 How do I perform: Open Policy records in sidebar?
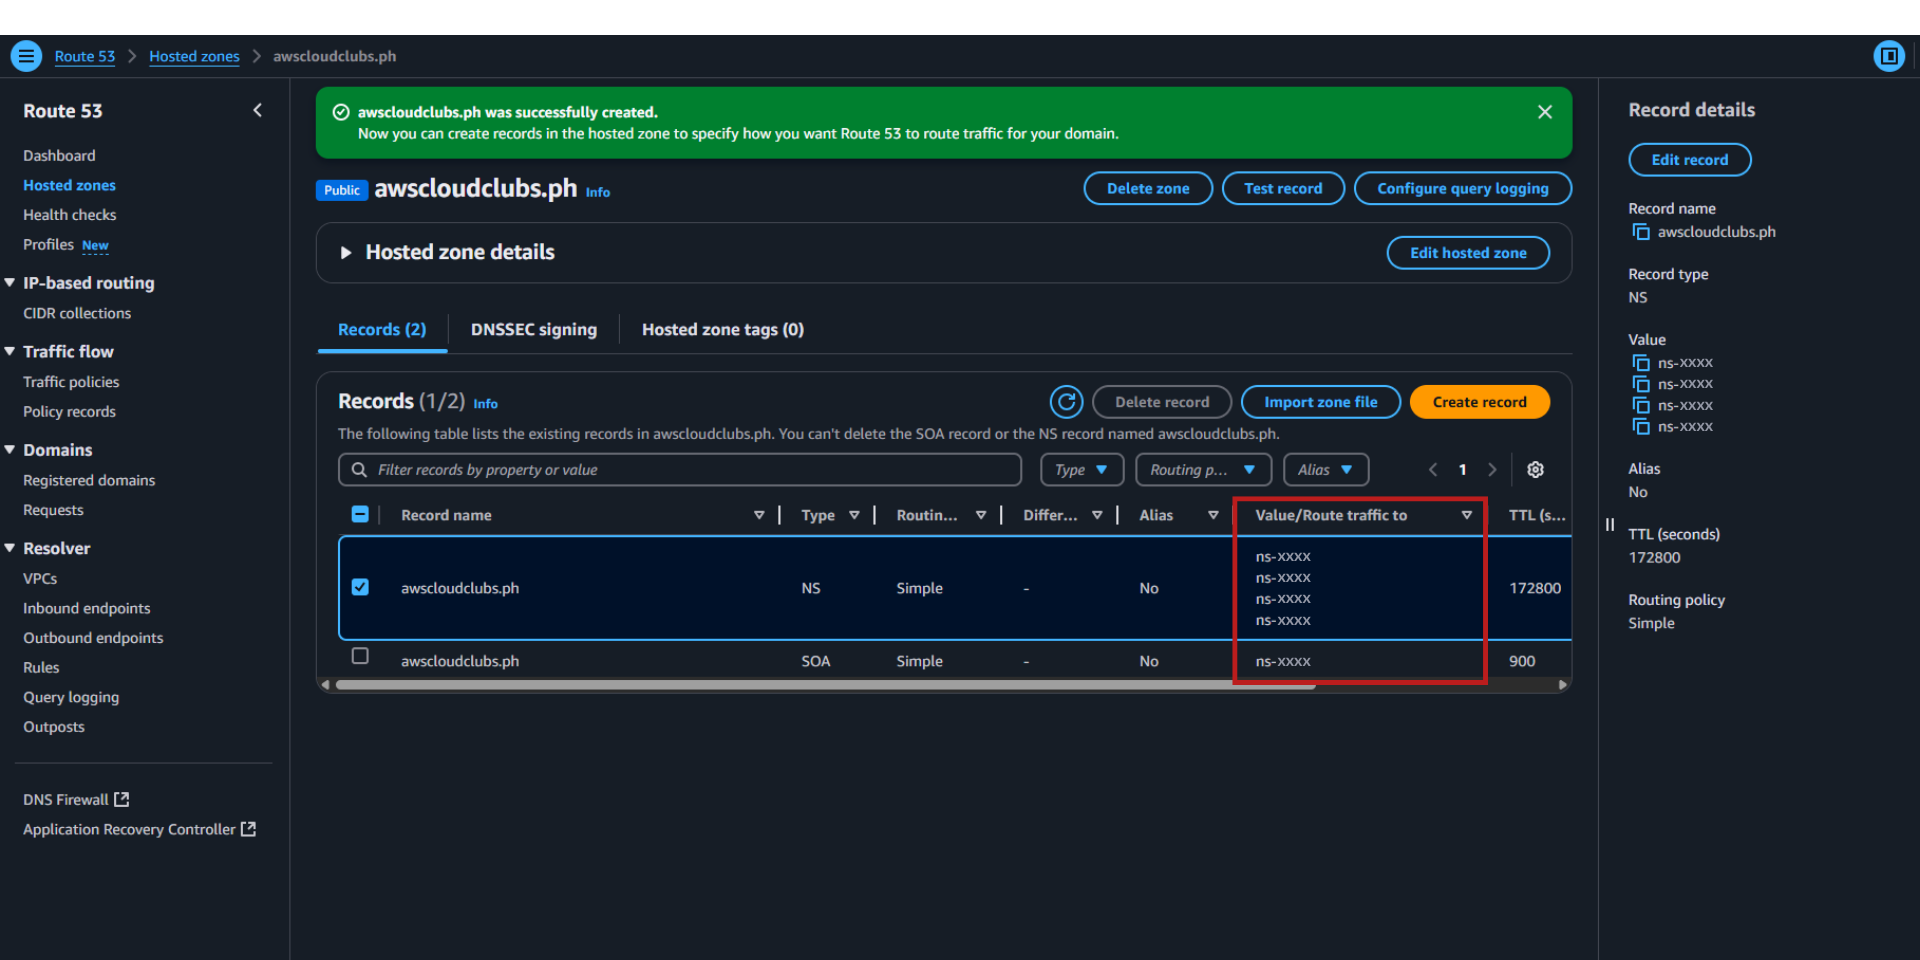click(69, 412)
